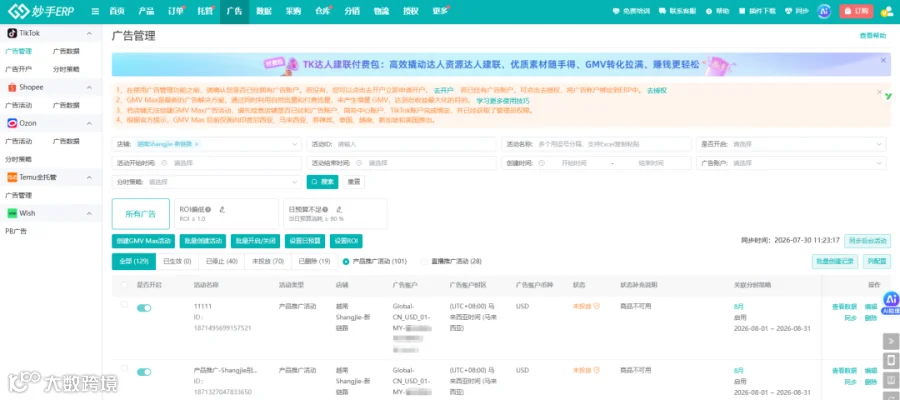Click the 日预算不足 help question icon
The height and width of the screenshot is (400, 900).
pyautogui.click(x=325, y=209)
